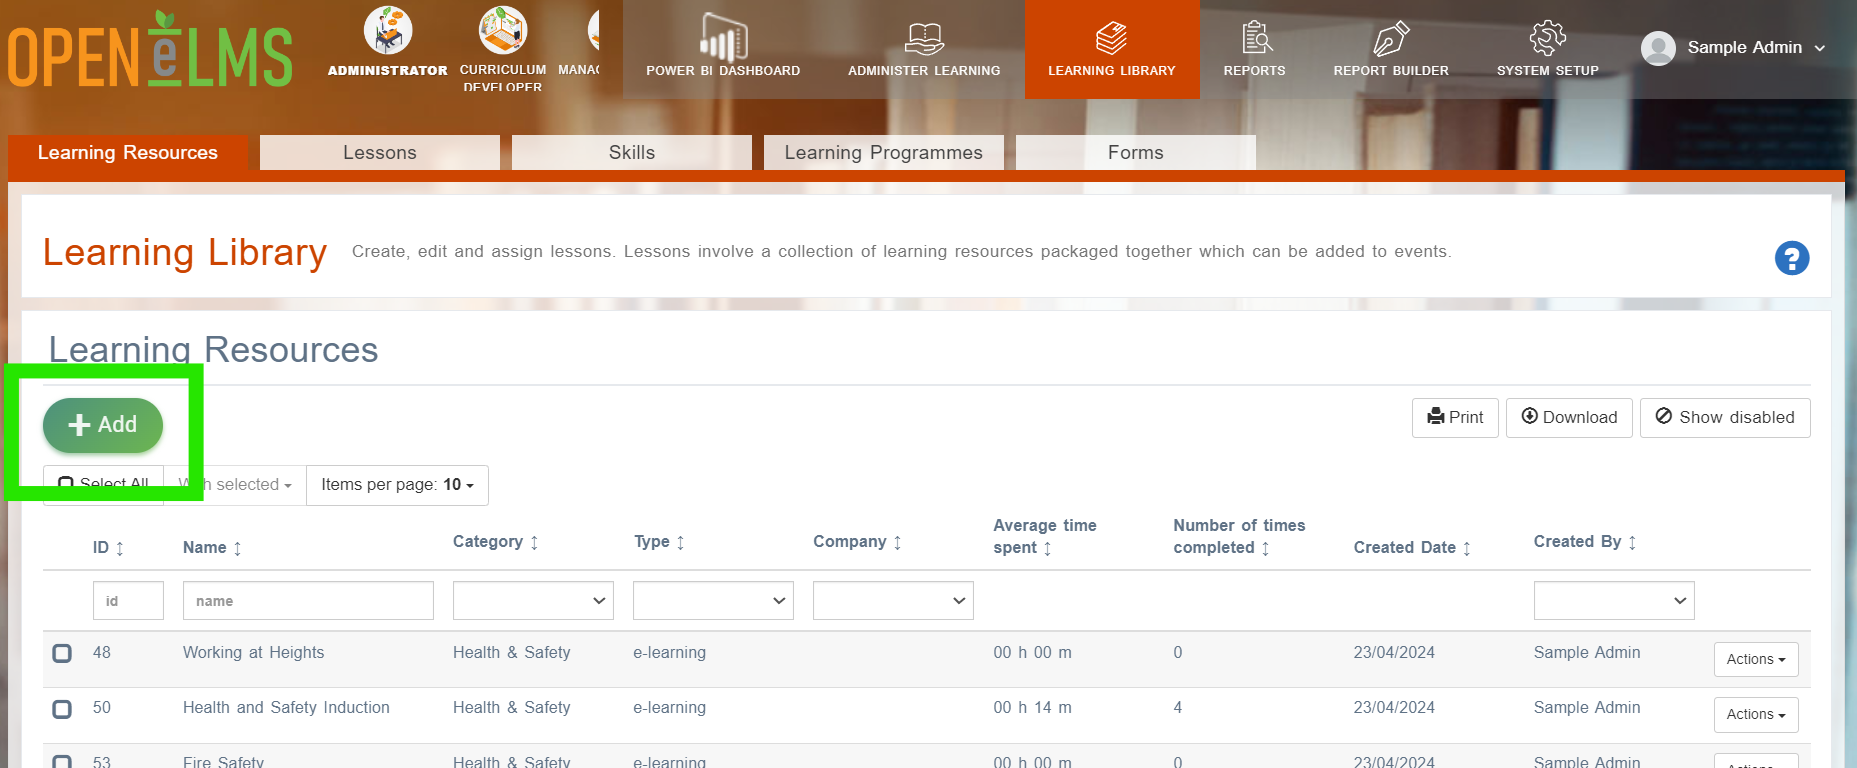This screenshot has height=768, width=1857.
Task: Open the Report Builder icon
Action: pyautogui.click(x=1391, y=38)
